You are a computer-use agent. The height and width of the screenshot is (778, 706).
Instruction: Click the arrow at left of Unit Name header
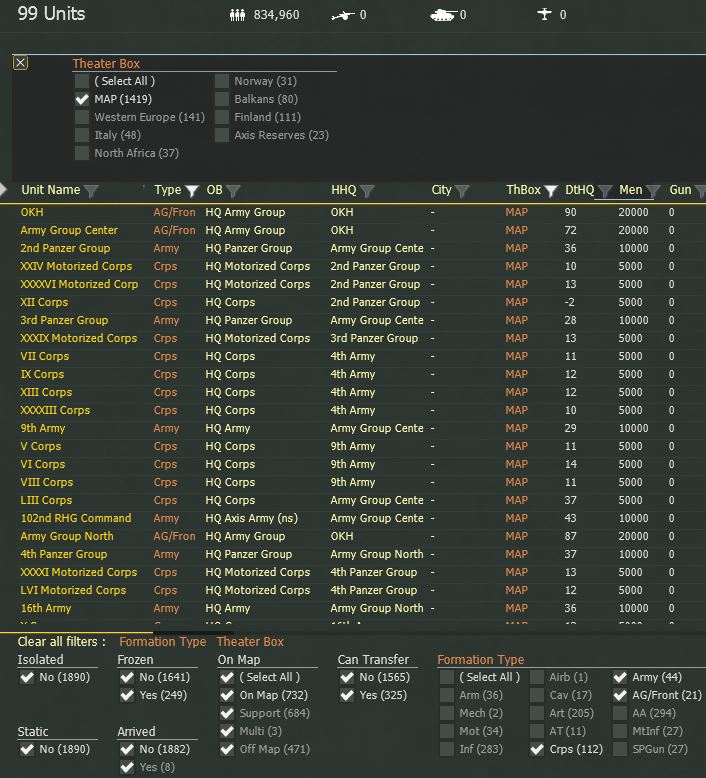pyautogui.click(x=3, y=190)
